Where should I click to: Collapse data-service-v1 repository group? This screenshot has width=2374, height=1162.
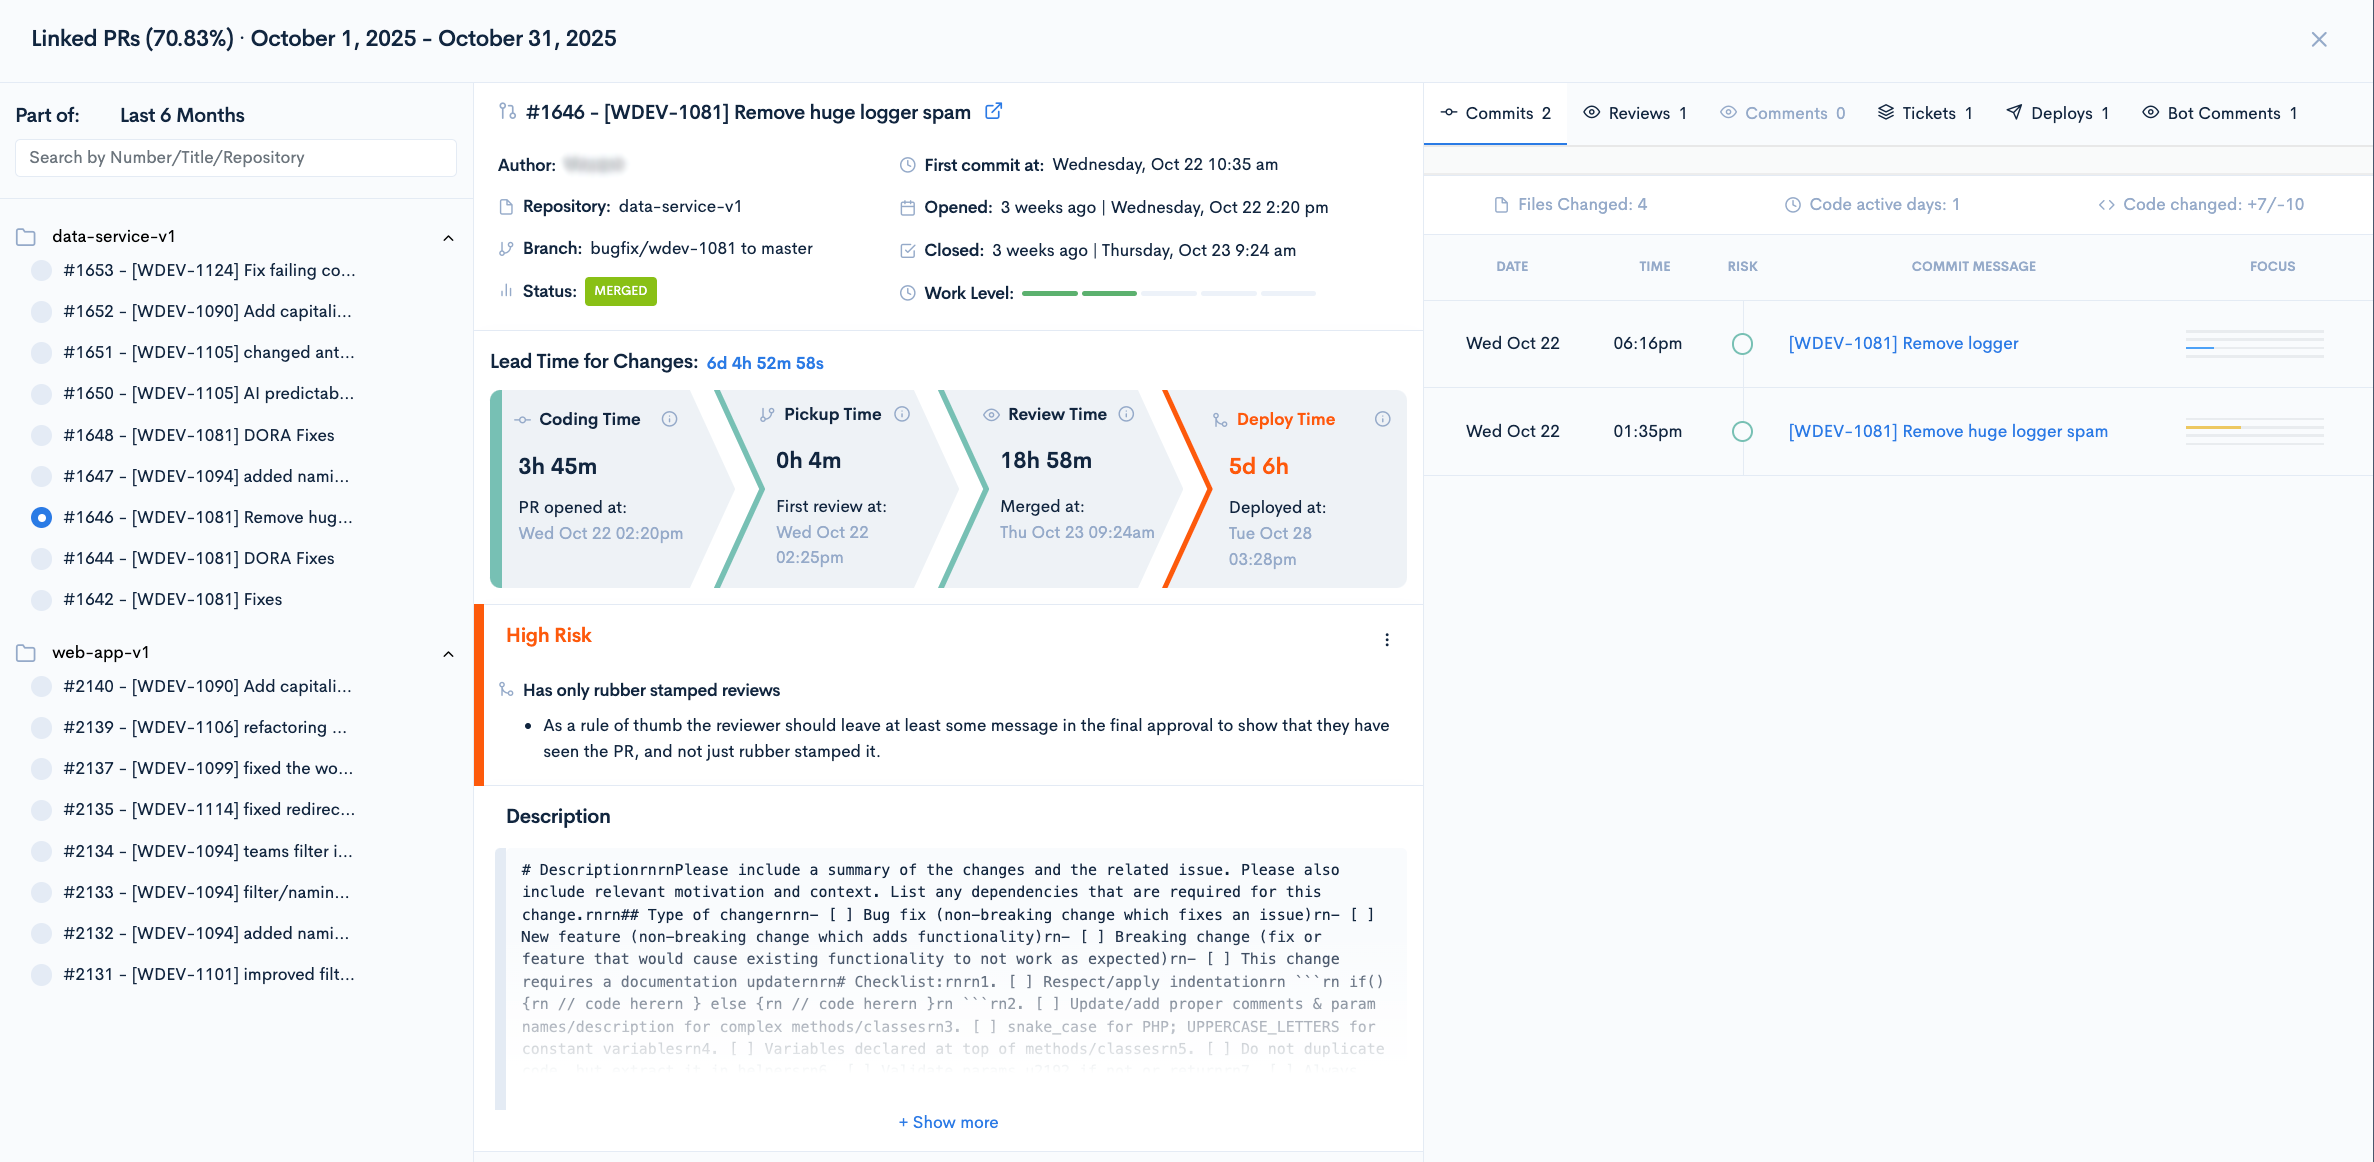point(448,238)
